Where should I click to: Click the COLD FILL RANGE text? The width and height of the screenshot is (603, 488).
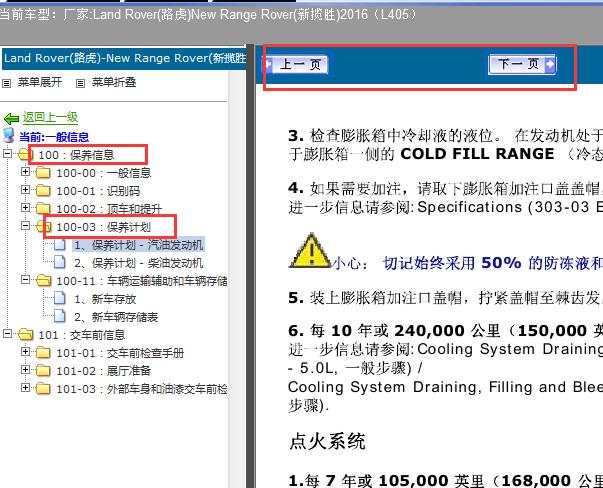tap(477, 154)
